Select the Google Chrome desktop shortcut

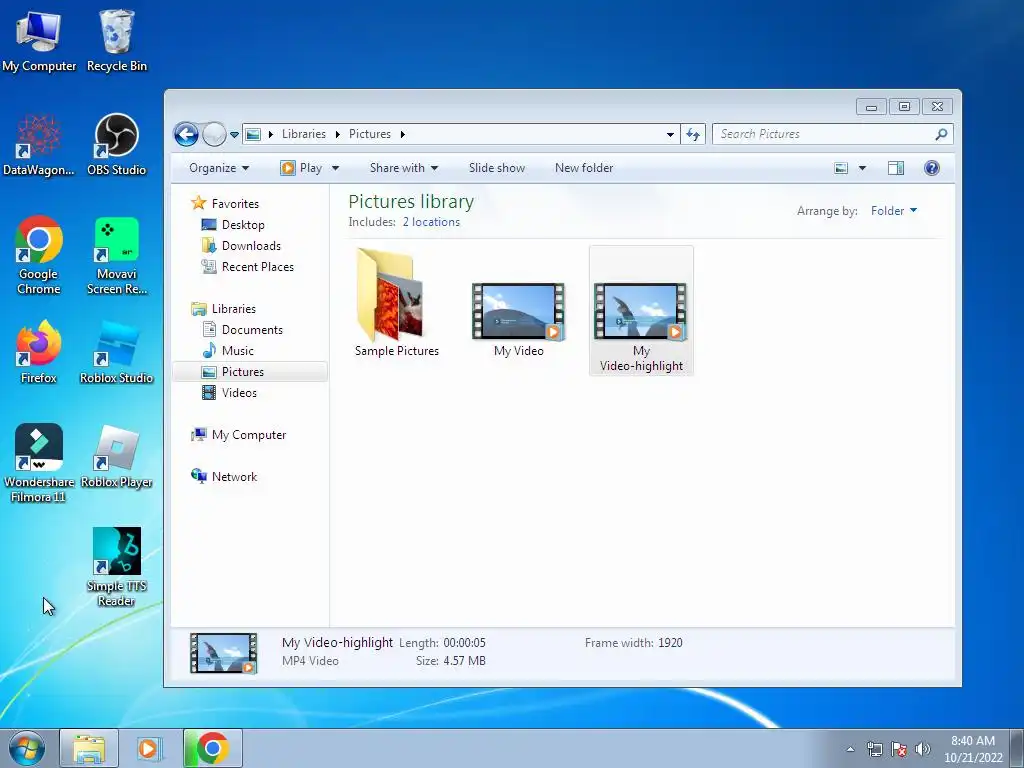(x=39, y=255)
